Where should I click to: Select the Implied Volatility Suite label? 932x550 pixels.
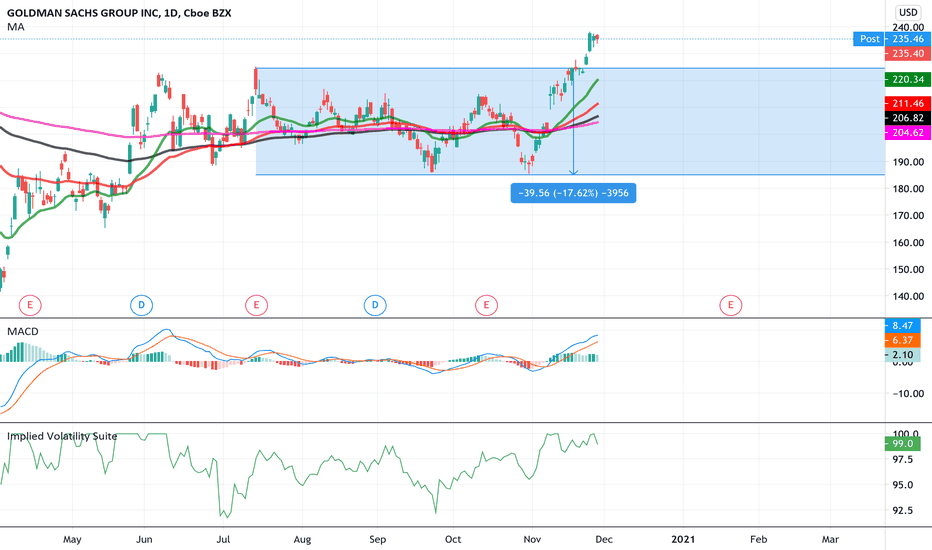click(x=62, y=436)
